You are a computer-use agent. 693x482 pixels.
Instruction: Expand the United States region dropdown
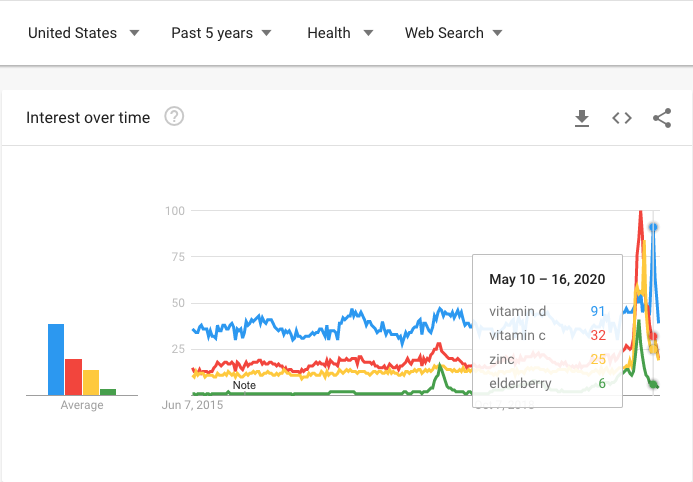coord(84,33)
